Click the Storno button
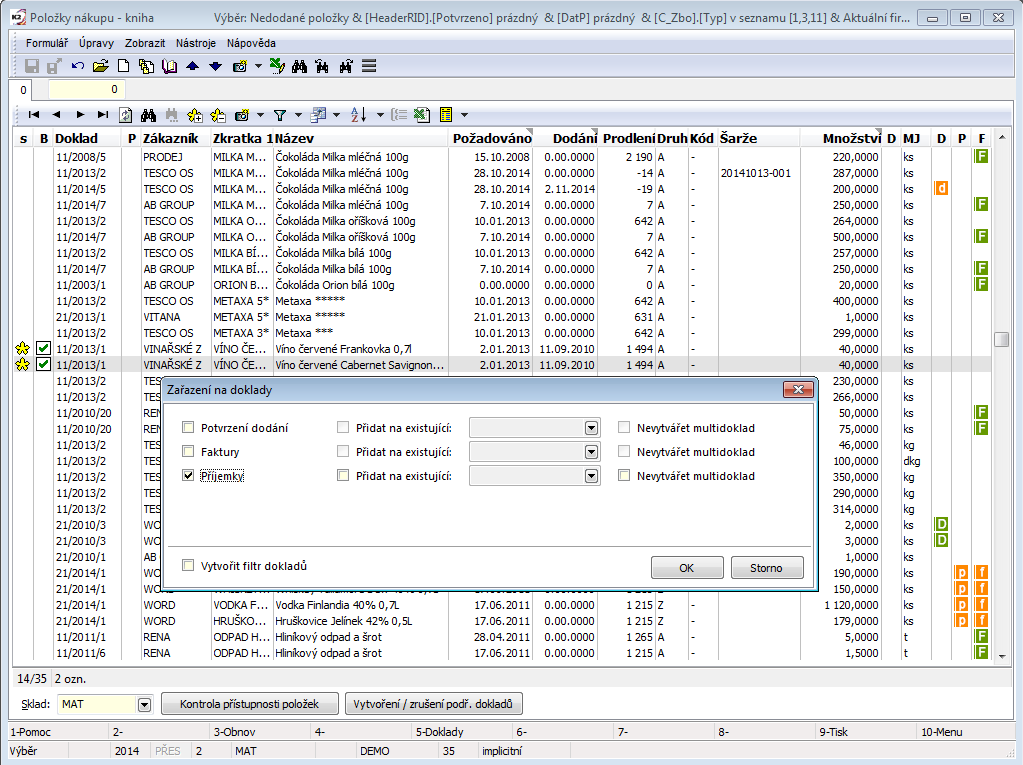 (x=766, y=568)
